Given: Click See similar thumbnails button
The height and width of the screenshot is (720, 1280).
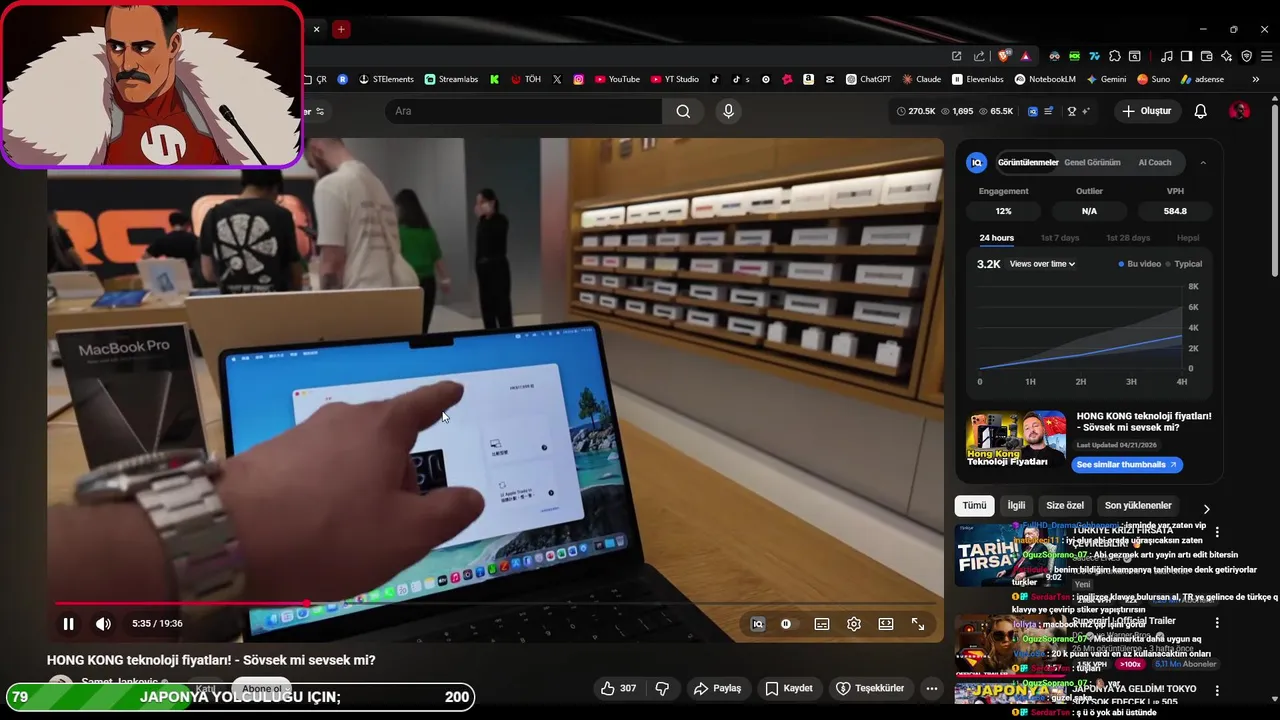Looking at the screenshot, I should pyautogui.click(x=1127, y=465).
